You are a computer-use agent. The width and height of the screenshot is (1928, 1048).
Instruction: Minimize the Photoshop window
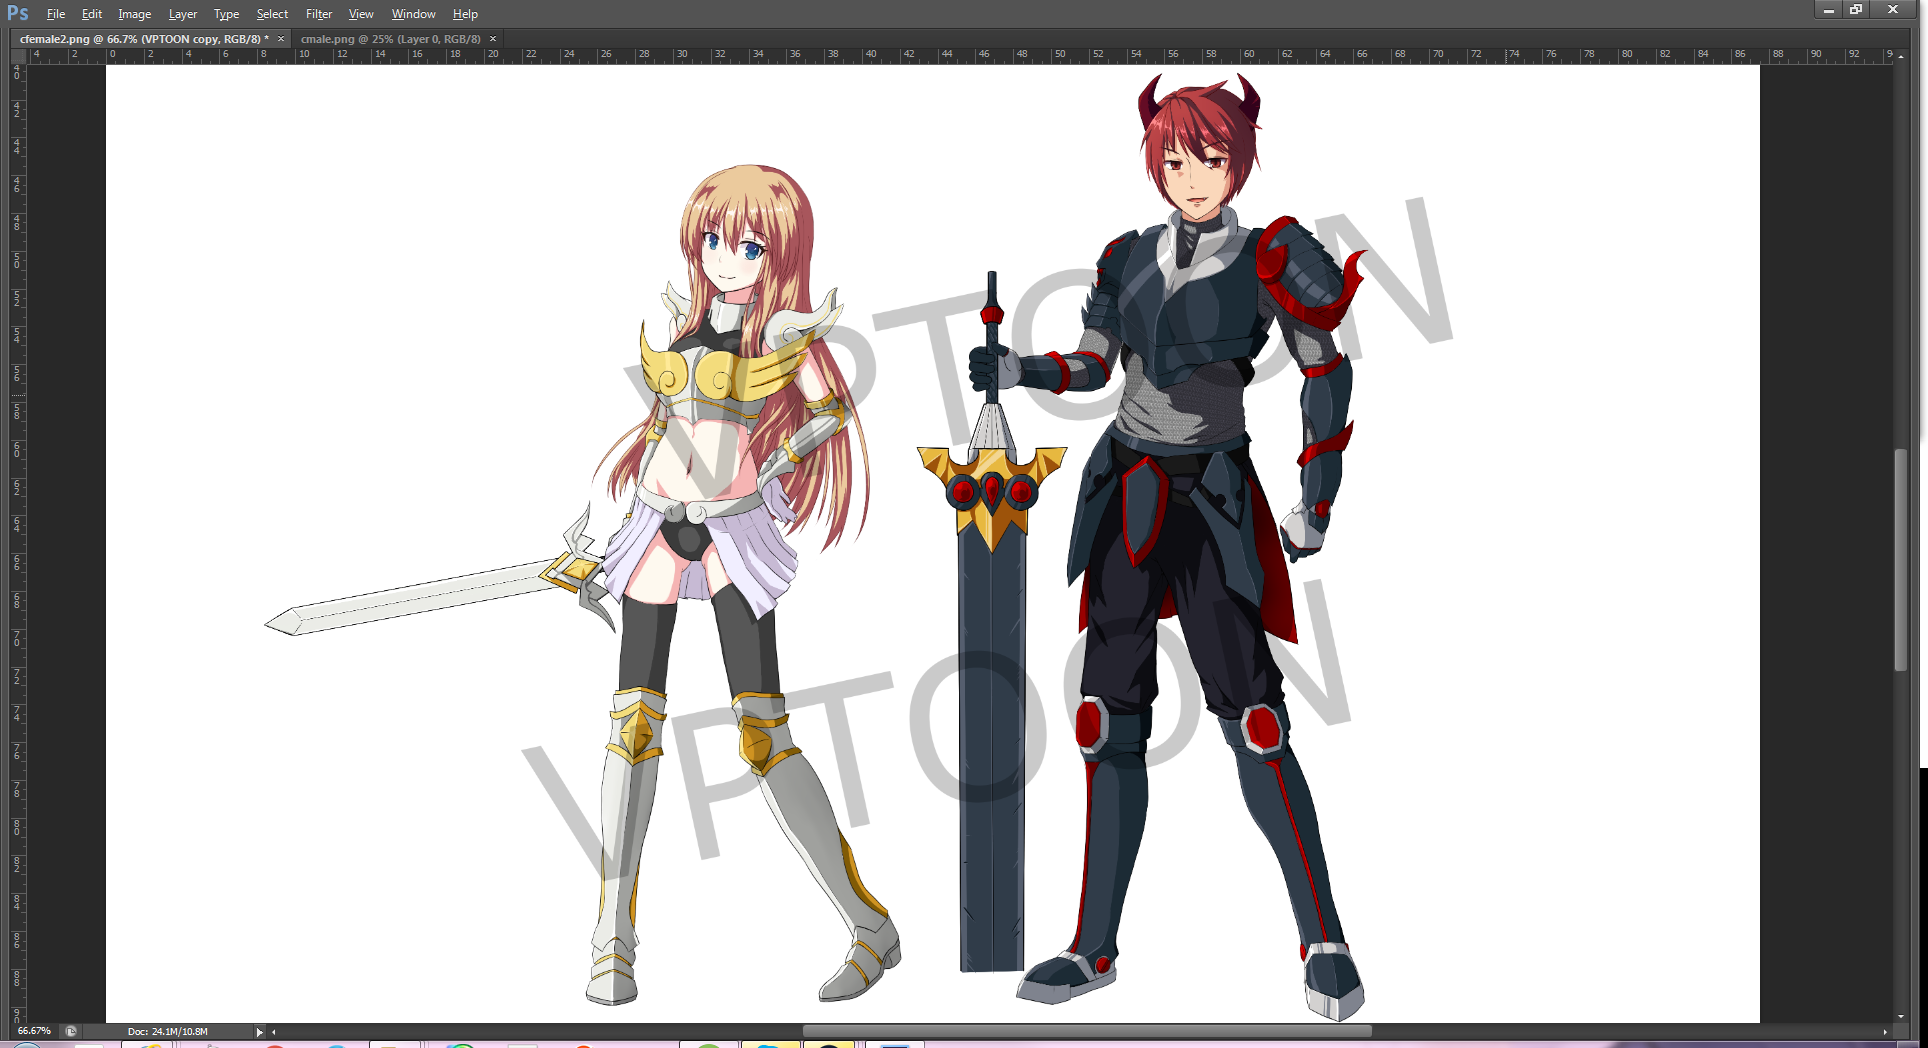point(1828,10)
